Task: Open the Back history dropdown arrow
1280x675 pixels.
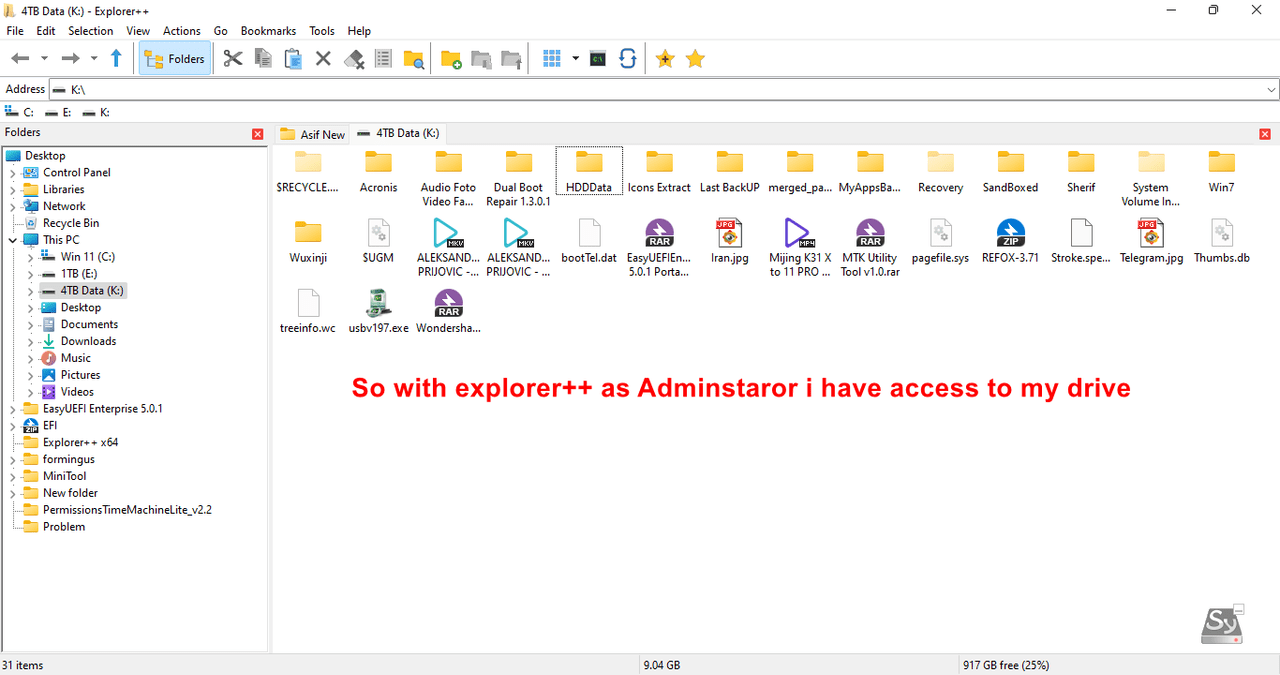Action: pos(44,59)
